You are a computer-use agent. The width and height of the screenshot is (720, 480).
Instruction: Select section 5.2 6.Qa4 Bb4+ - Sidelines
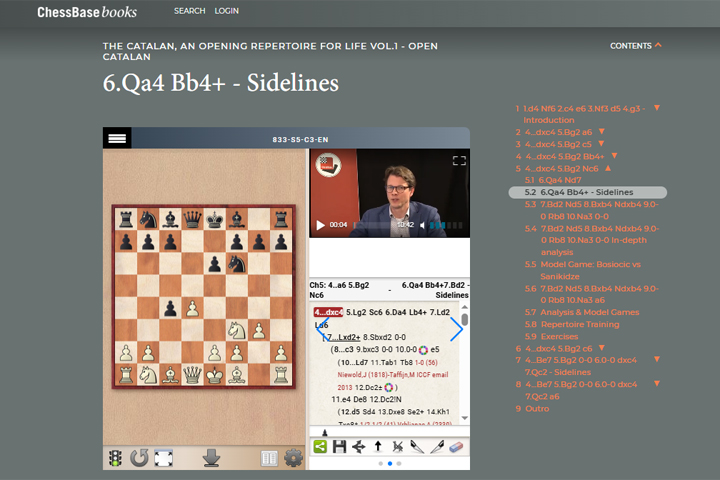[588, 192]
